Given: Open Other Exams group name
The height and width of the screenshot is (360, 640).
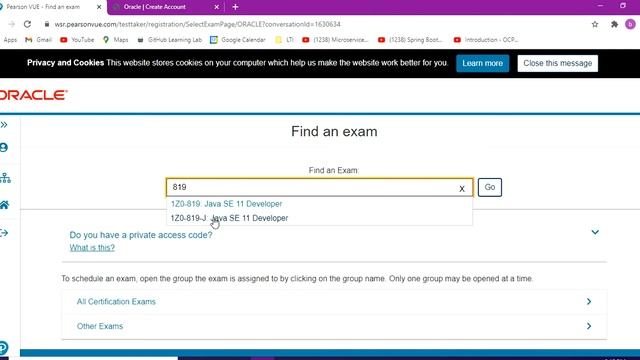Looking at the screenshot, I should point(100,326).
